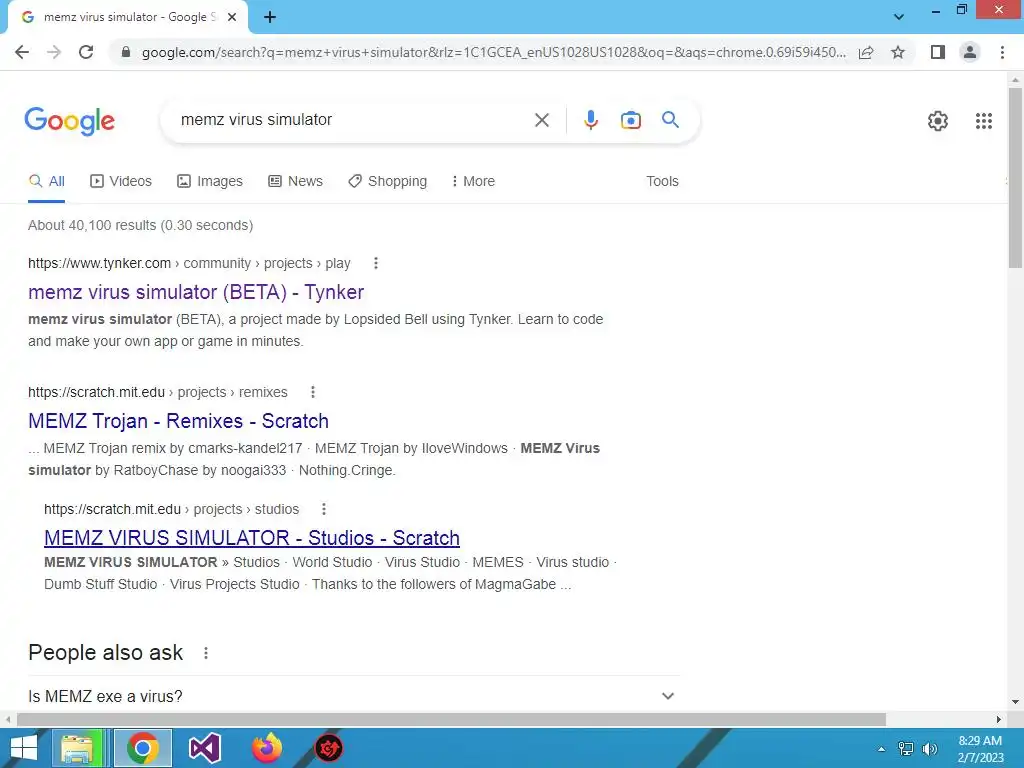Open MEMZ VIRUS SIMULATOR - Studios link
1024x768 pixels.
tap(252, 538)
